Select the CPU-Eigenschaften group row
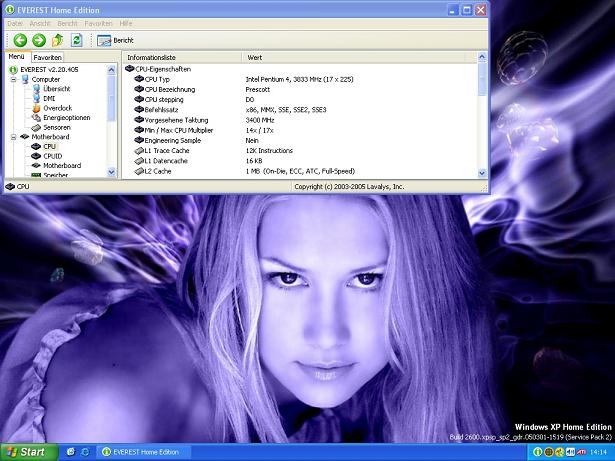Screen dimensions: 615x461 [x=158, y=69]
